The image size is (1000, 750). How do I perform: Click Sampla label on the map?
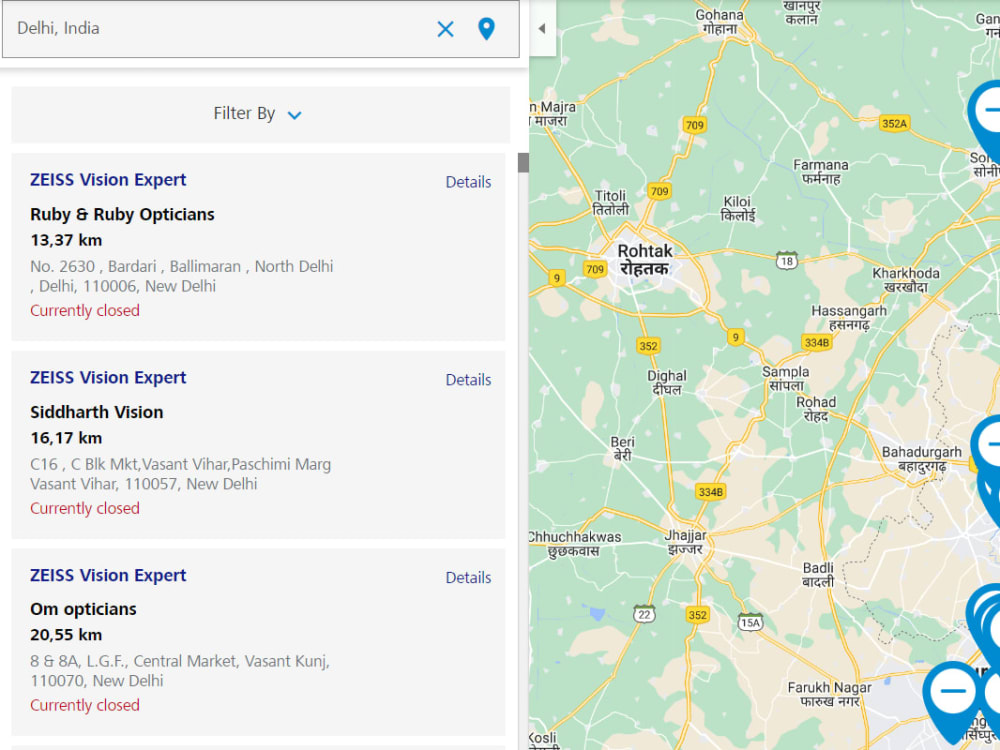tap(786, 378)
